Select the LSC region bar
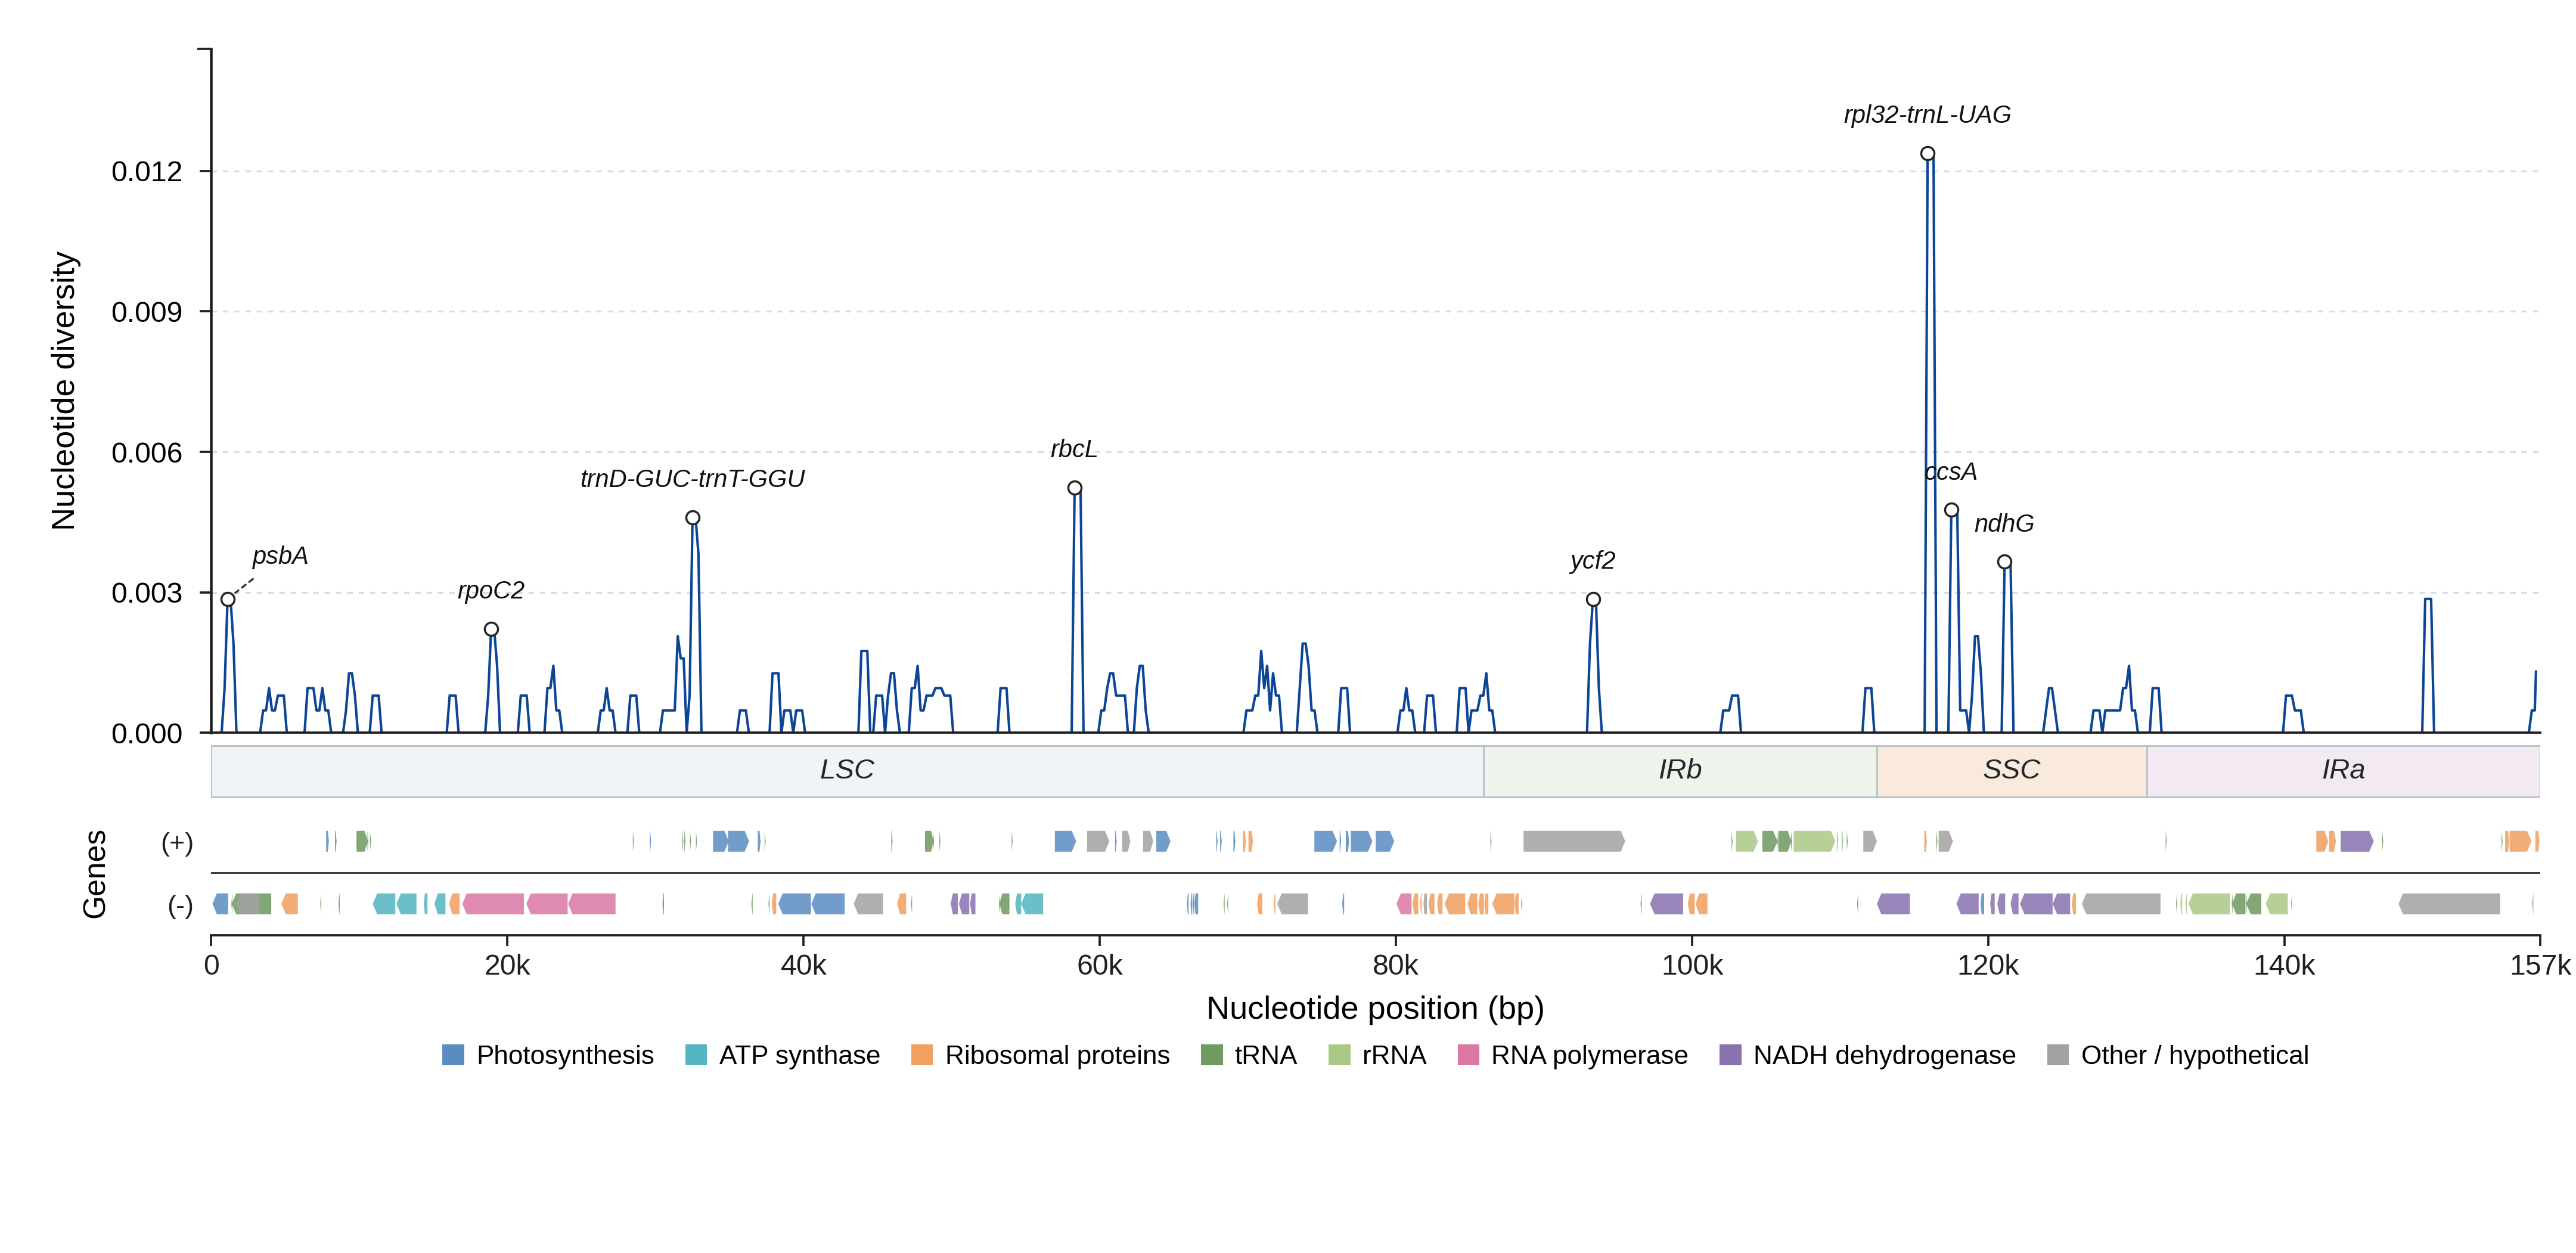 [x=847, y=771]
